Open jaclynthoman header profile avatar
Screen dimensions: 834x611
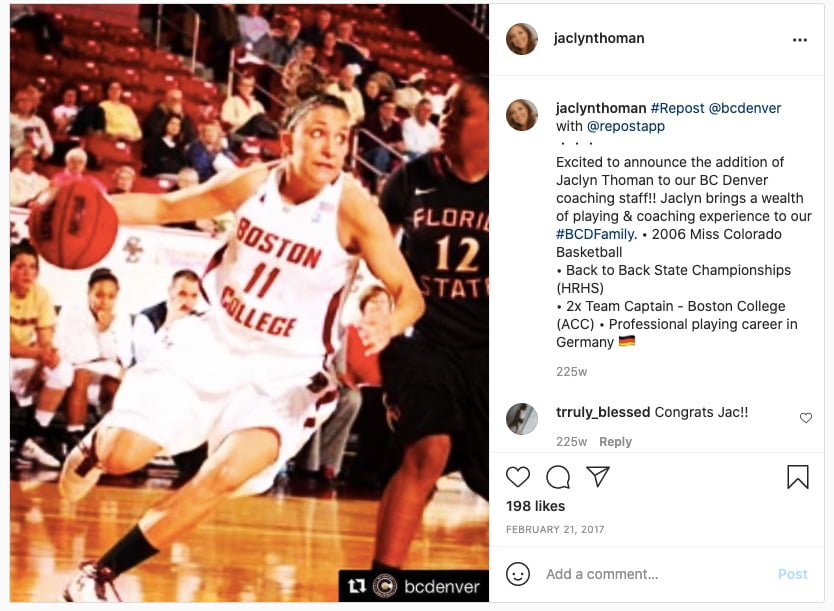(521, 39)
